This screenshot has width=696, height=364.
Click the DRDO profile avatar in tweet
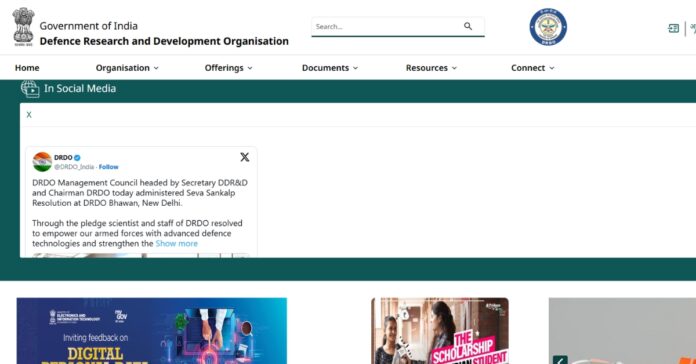coord(42,162)
